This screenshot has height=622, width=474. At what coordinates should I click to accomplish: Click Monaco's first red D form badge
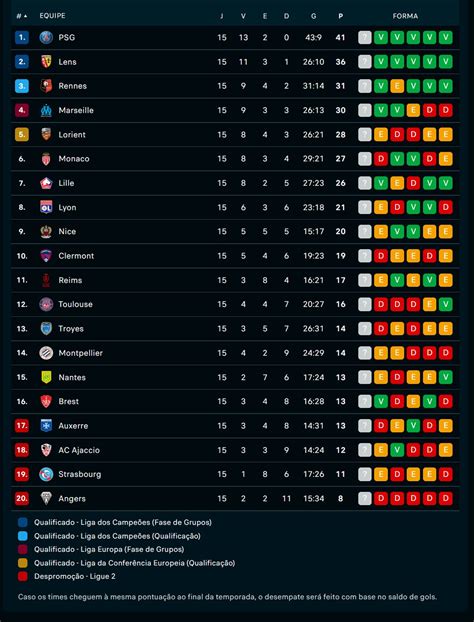381,159
